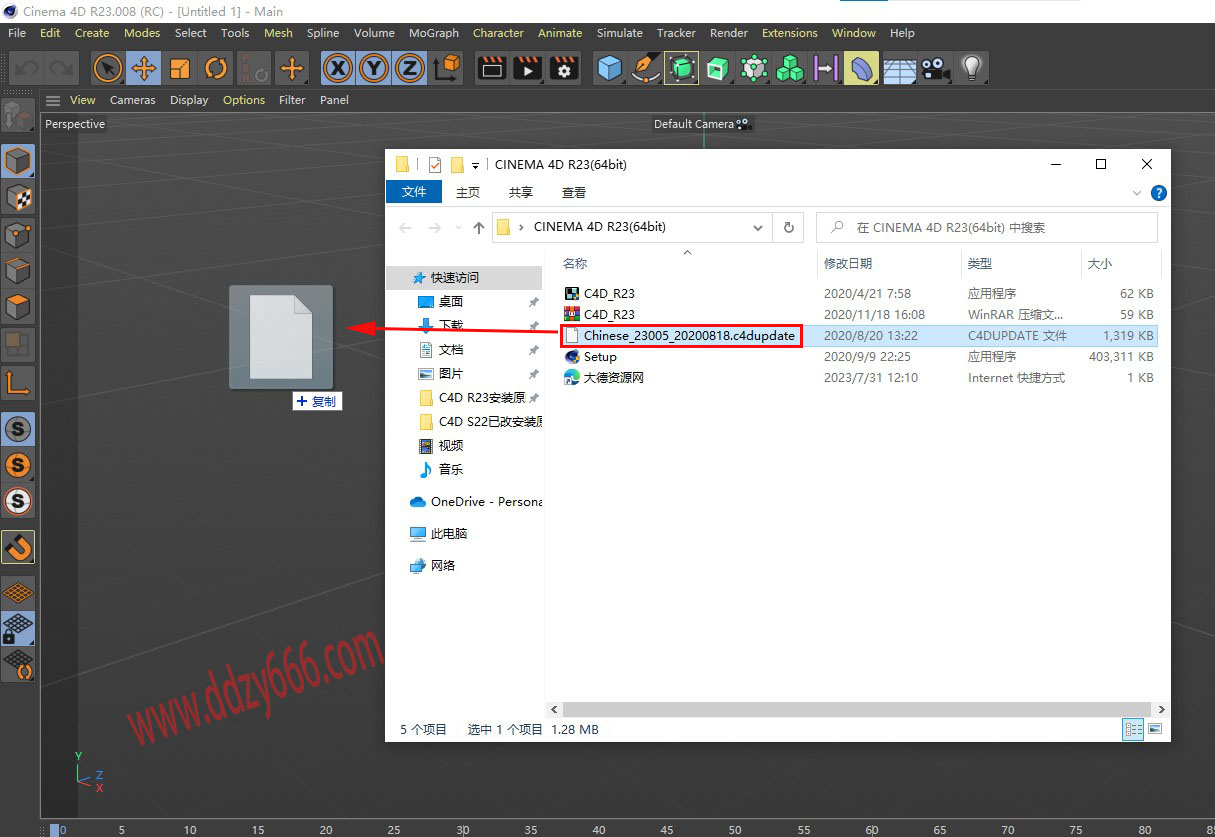Sort by 修改日期 column header

coord(848,263)
